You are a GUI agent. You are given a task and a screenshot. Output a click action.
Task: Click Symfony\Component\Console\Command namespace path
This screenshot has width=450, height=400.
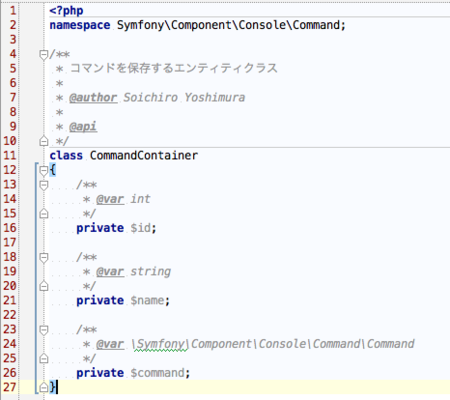coord(228,25)
